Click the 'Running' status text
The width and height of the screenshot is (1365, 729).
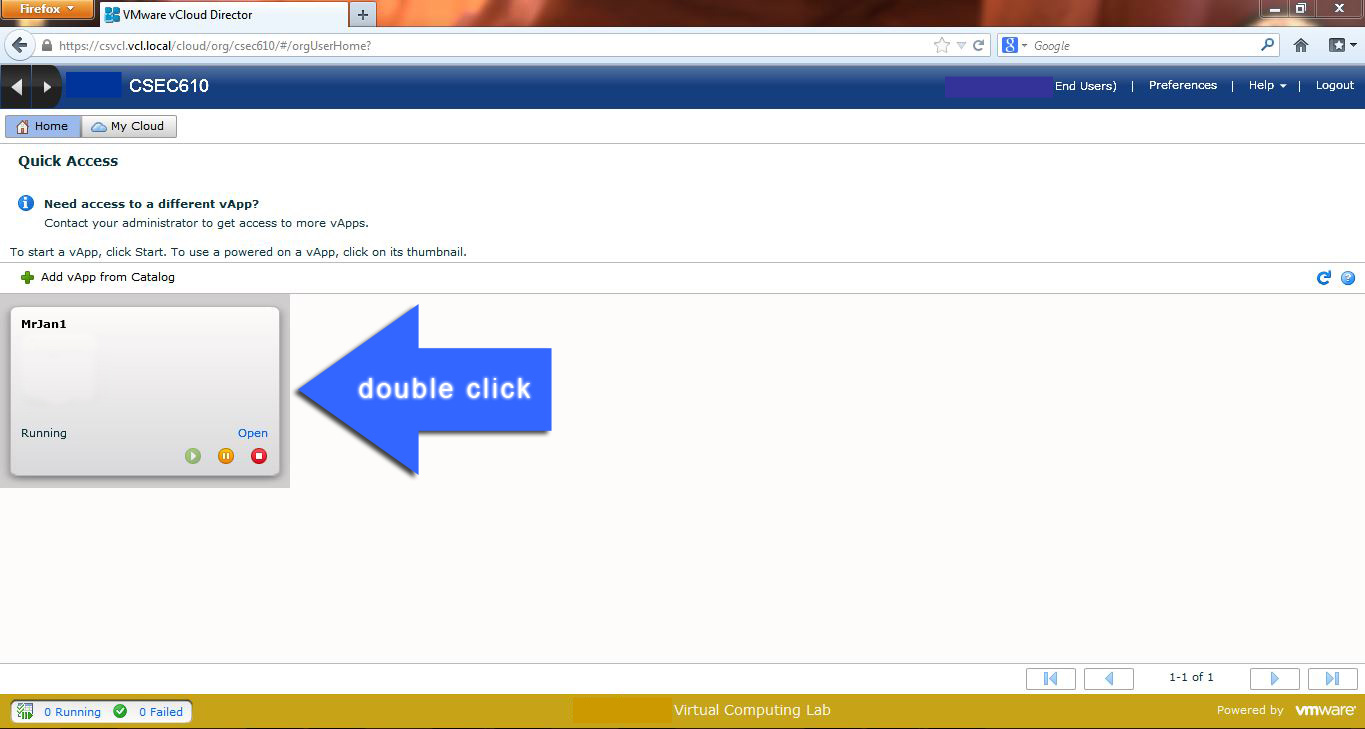click(44, 433)
